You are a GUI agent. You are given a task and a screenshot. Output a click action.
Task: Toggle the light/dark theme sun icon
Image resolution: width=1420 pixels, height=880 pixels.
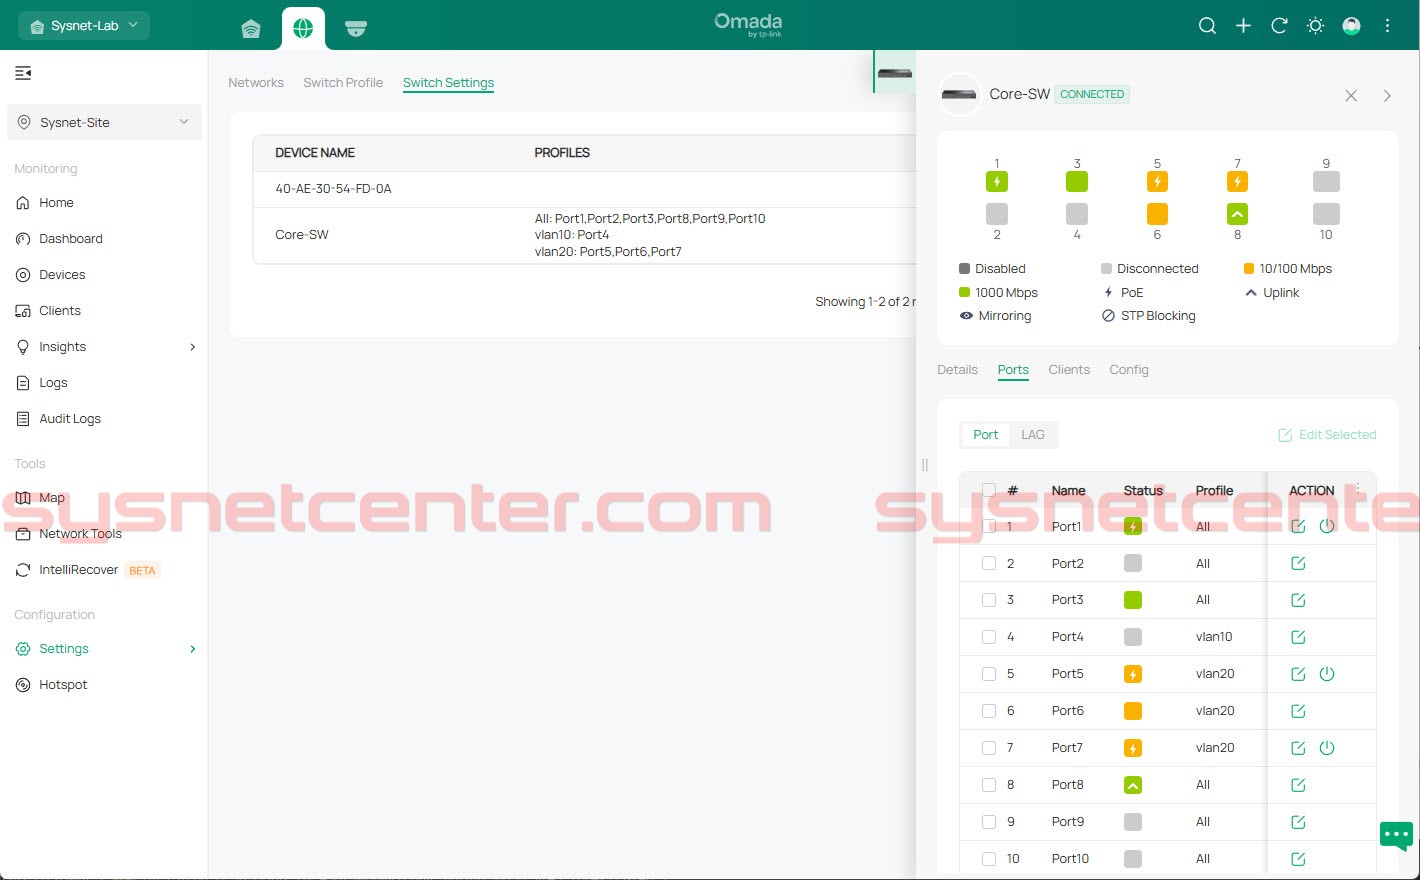point(1315,26)
